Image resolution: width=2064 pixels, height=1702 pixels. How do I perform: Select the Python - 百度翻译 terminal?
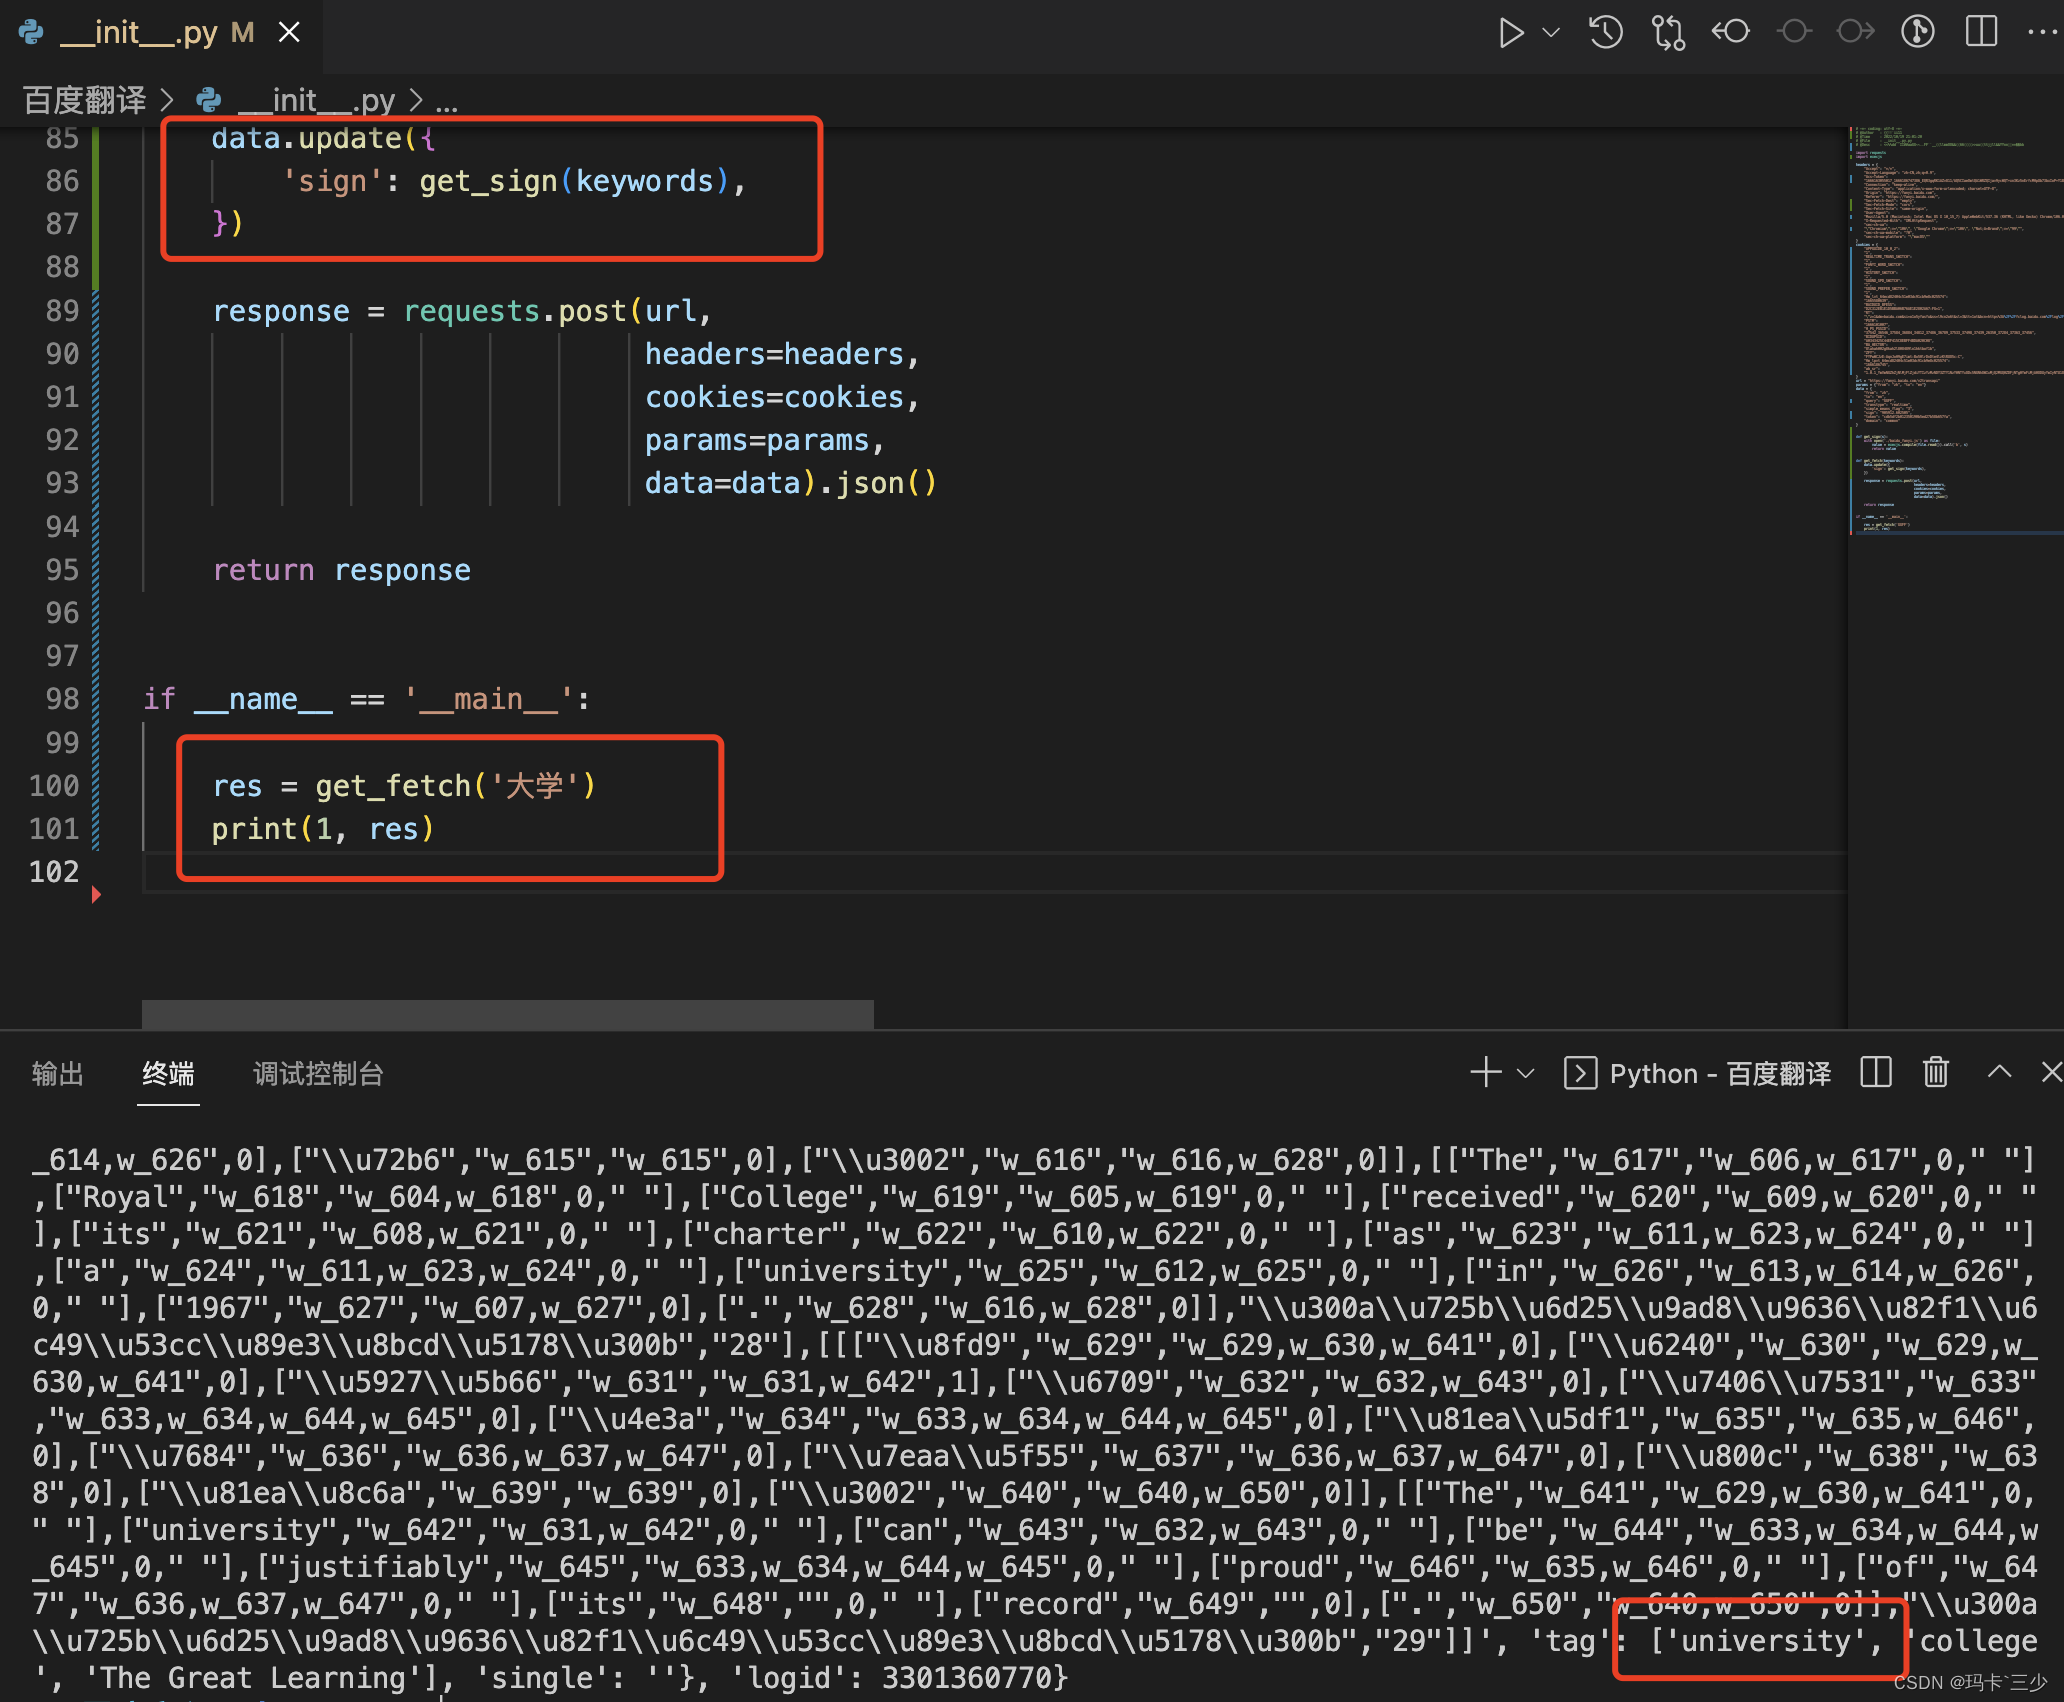click(x=1697, y=1073)
